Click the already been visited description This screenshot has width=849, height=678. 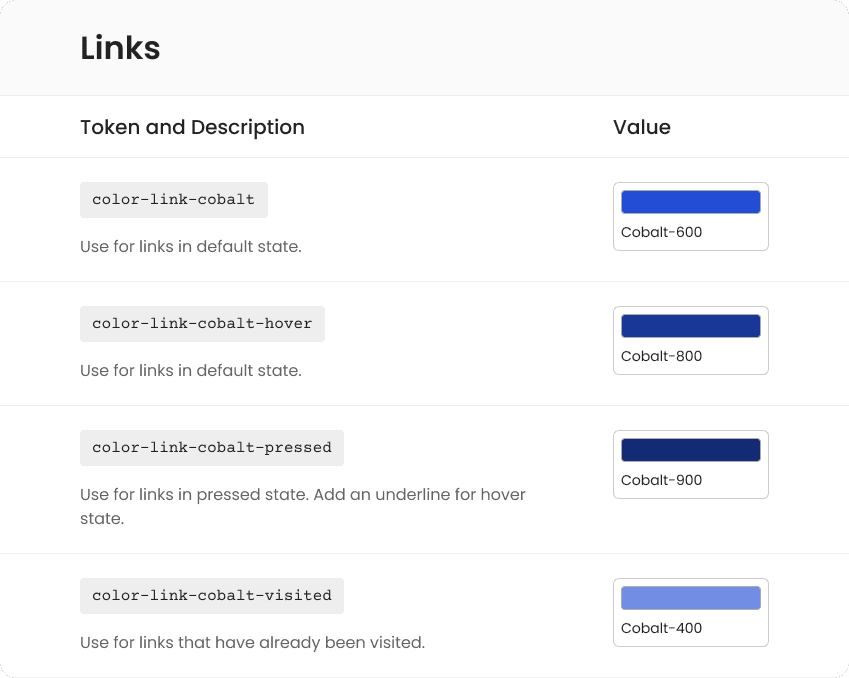[x=252, y=642]
